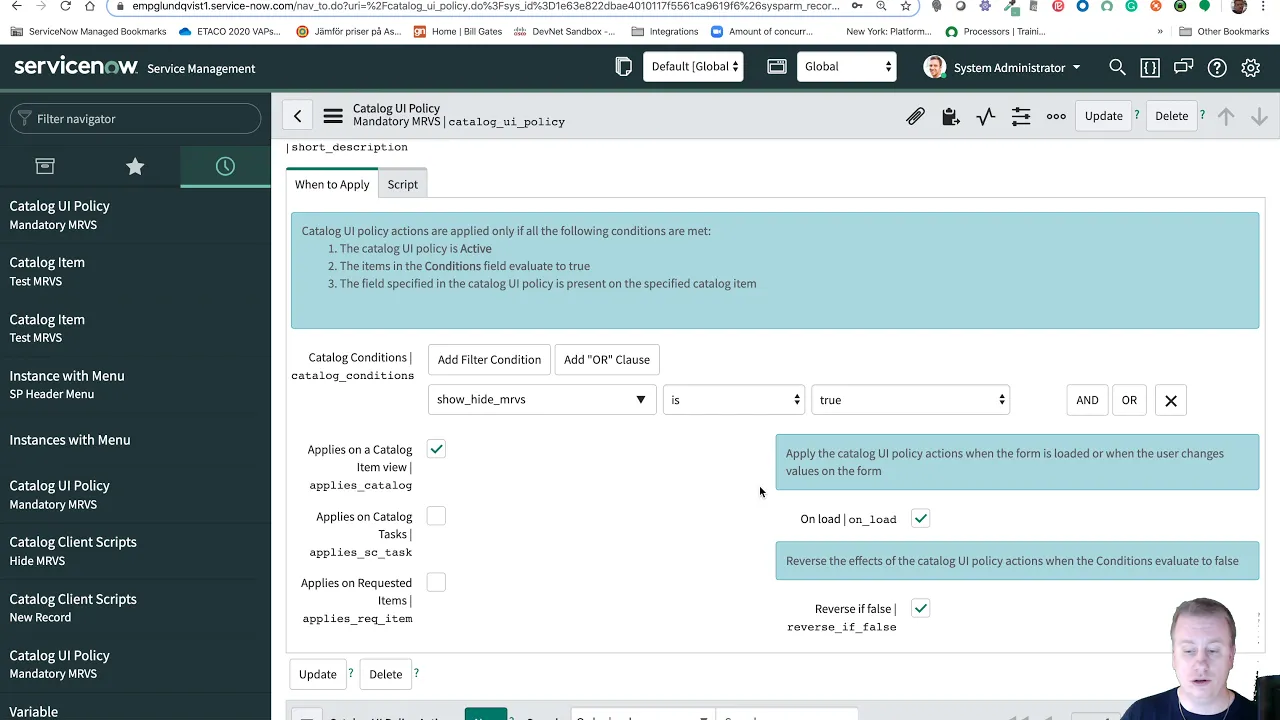
Task: Open the Global application scope dropdown
Action: pos(846,66)
